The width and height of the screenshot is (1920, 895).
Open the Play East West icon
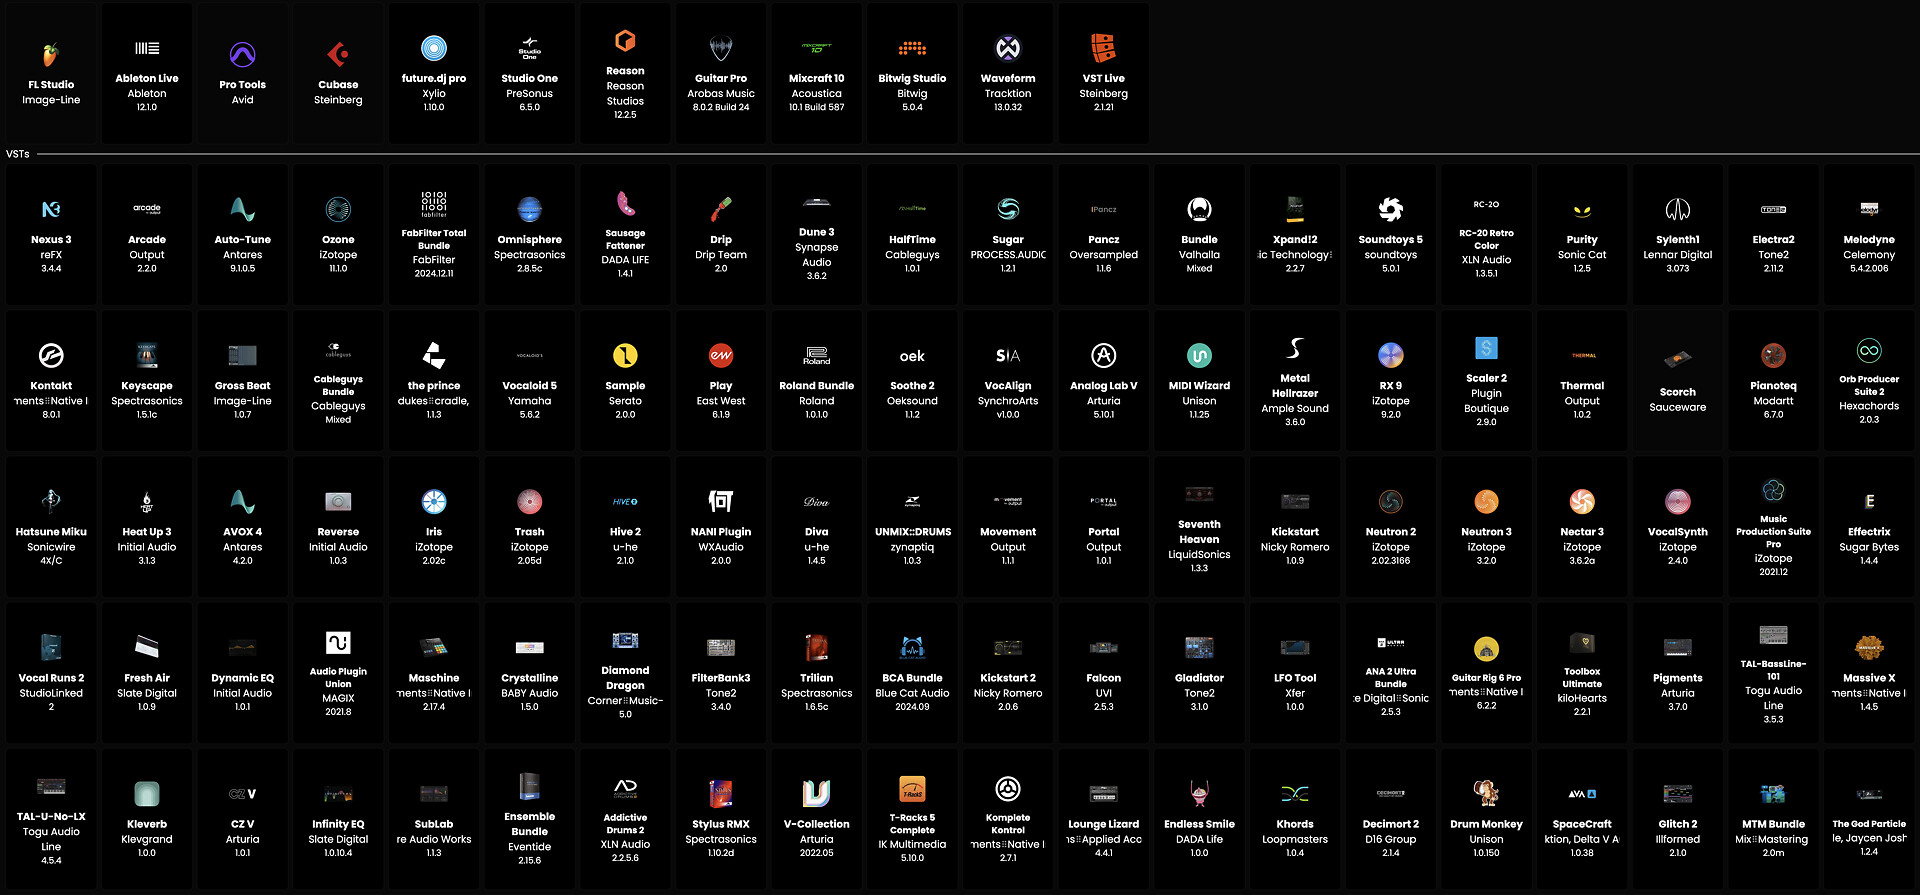[721, 355]
